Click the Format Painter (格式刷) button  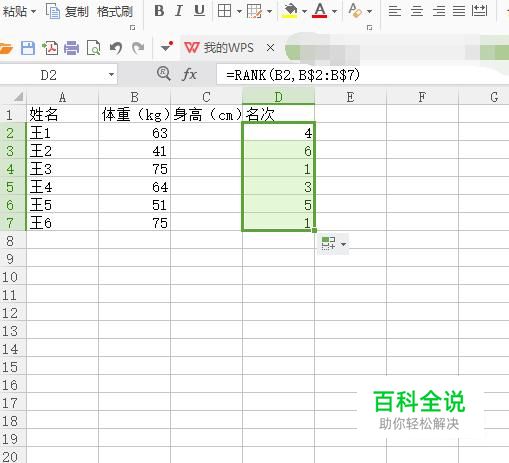(x=115, y=12)
